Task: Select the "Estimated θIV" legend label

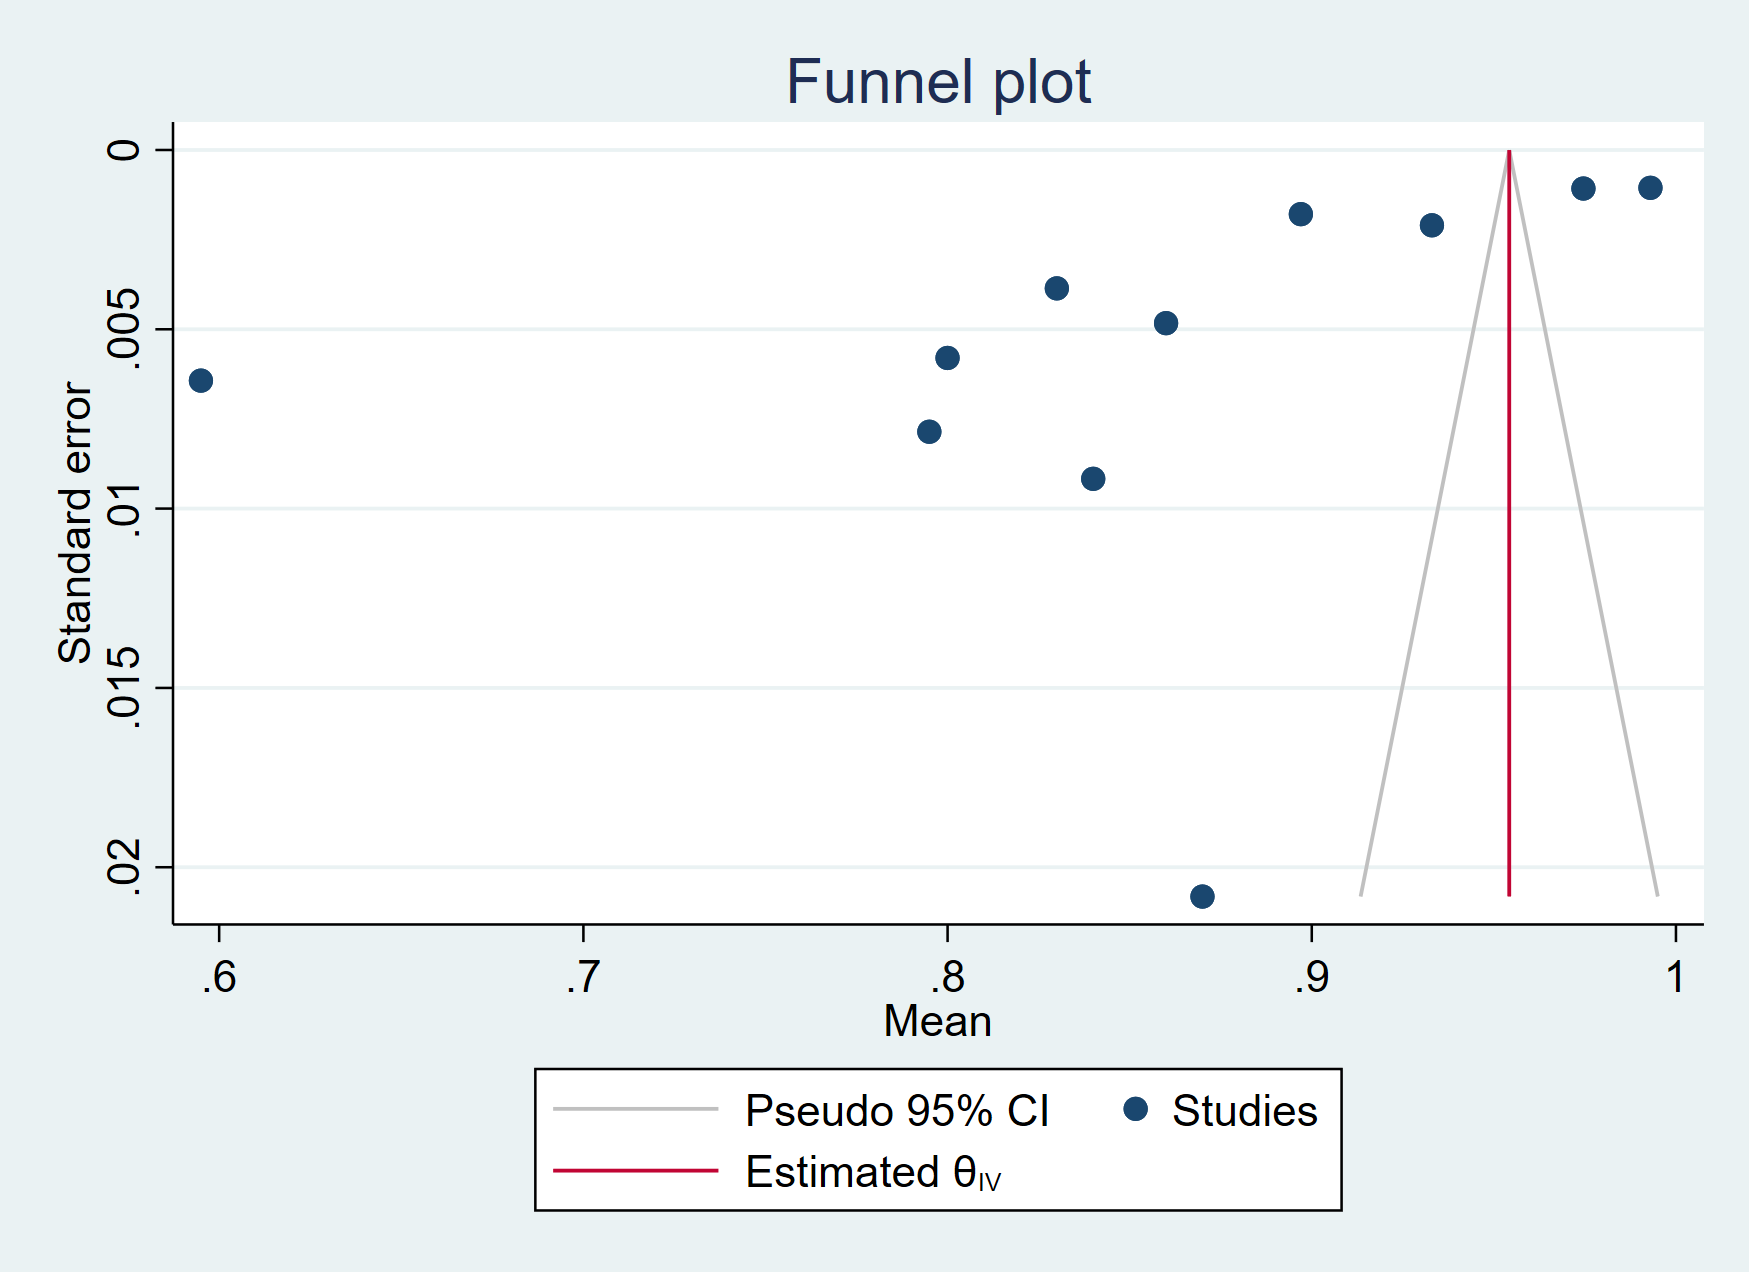Action: coord(872,1172)
